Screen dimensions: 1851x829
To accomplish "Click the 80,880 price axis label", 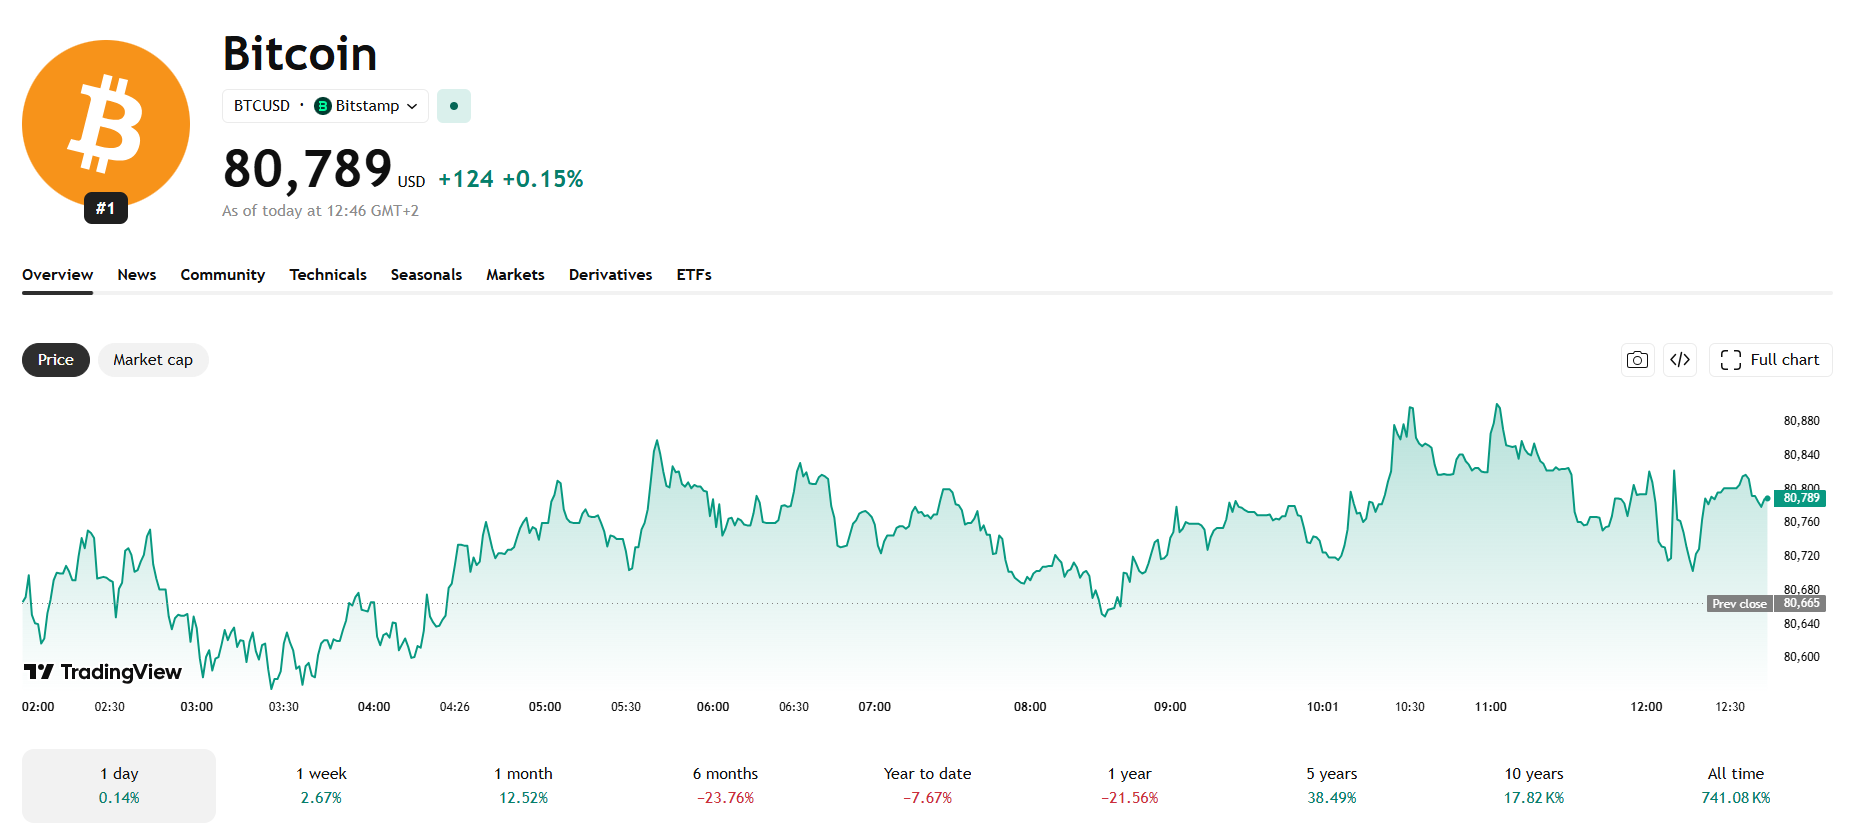I will (1802, 421).
